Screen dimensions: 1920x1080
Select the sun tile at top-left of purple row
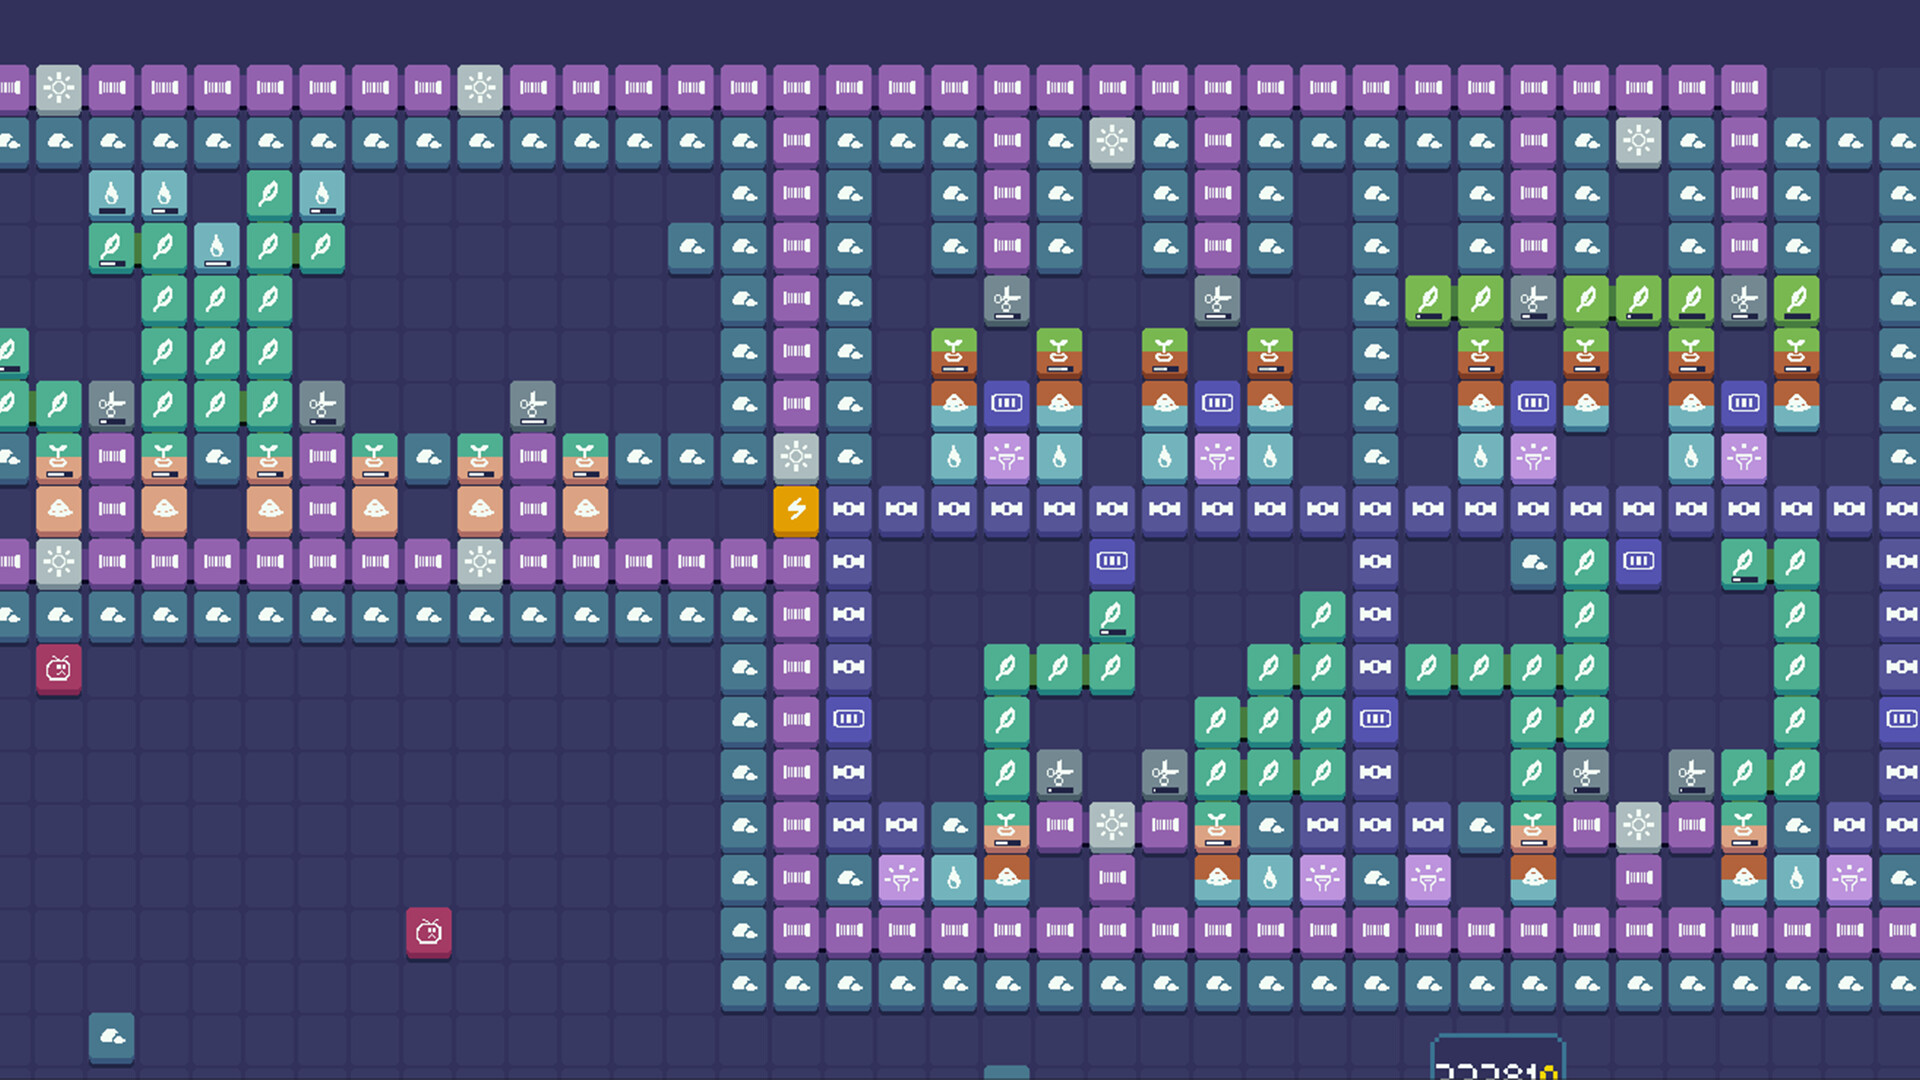pyautogui.click(x=59, y=88)
